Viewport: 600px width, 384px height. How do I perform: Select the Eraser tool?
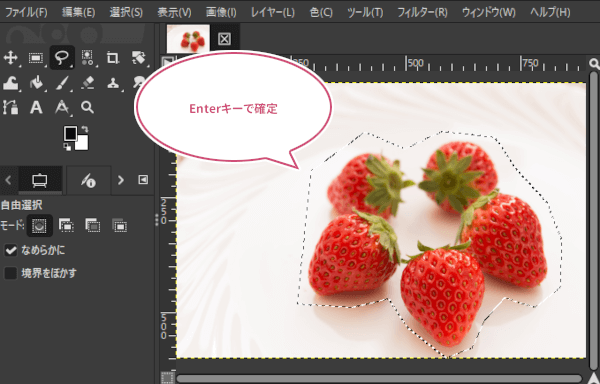coord(88,83)
